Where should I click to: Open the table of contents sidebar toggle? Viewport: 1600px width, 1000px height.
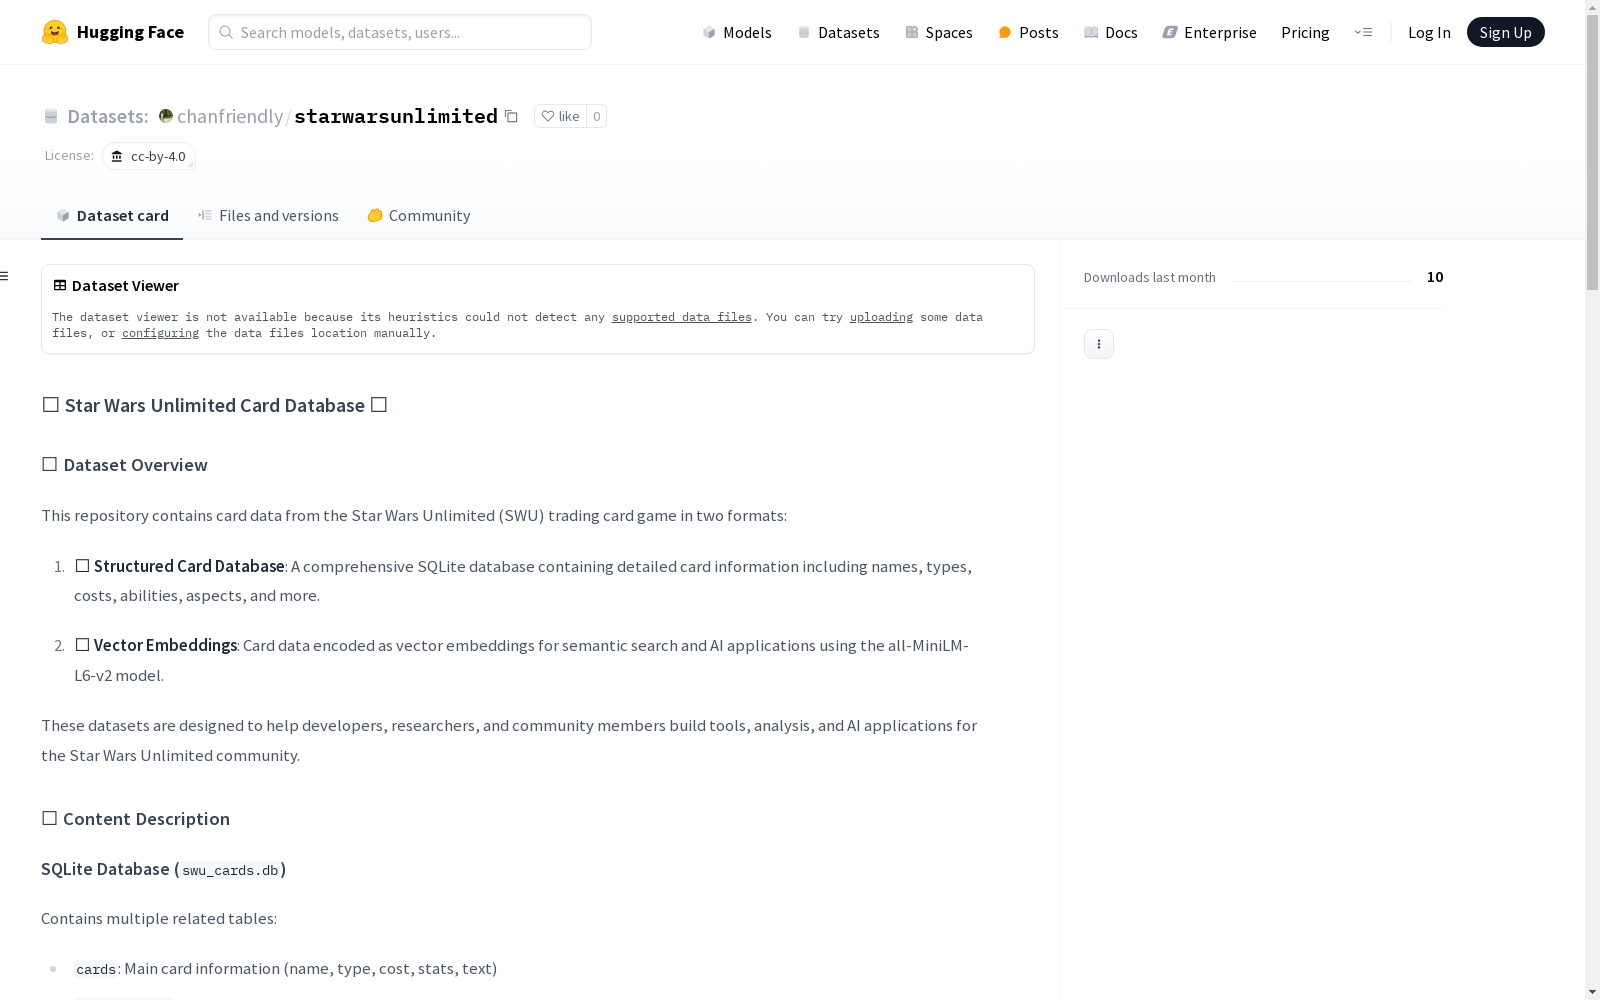click(5, 276)
